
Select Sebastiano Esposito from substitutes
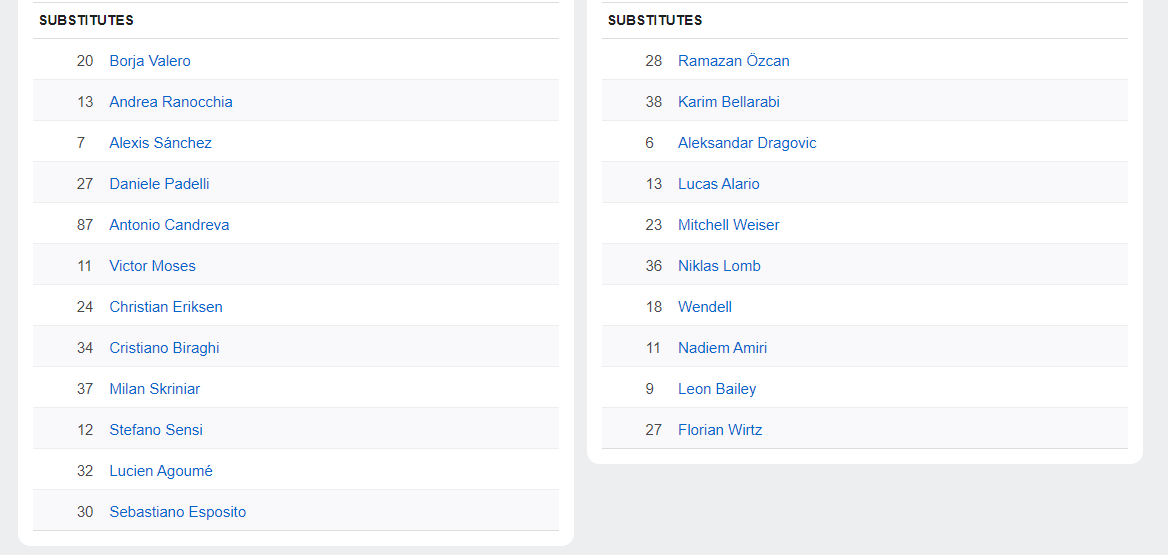tap(178, 512)
